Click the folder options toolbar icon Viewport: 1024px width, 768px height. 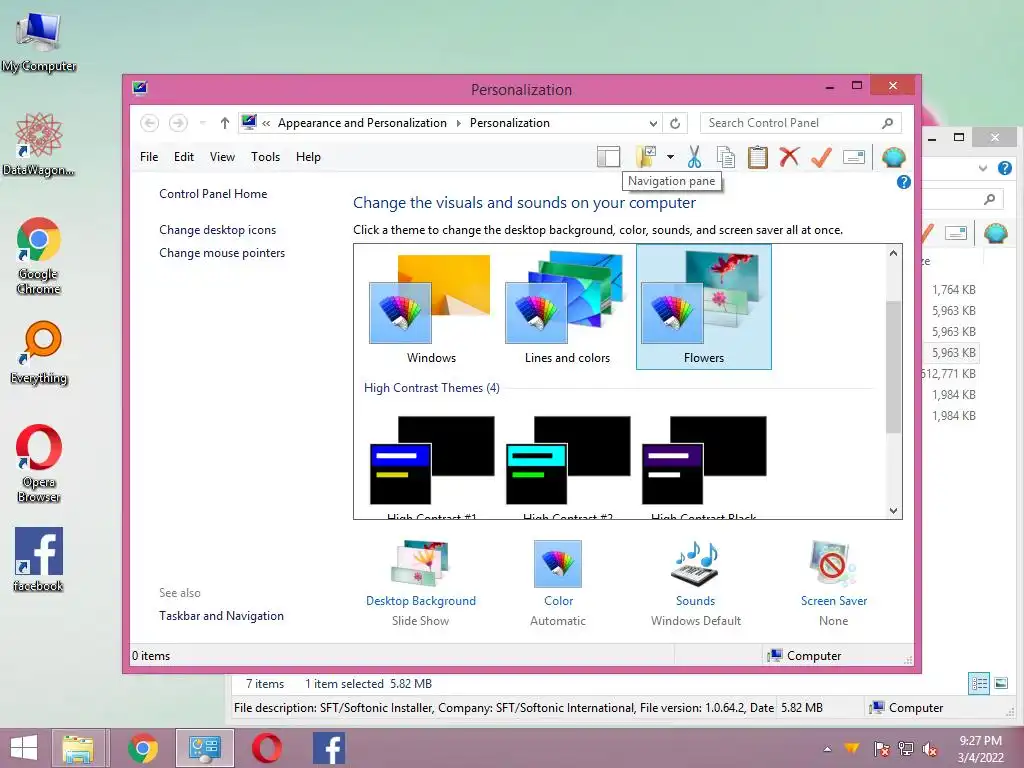646,157
